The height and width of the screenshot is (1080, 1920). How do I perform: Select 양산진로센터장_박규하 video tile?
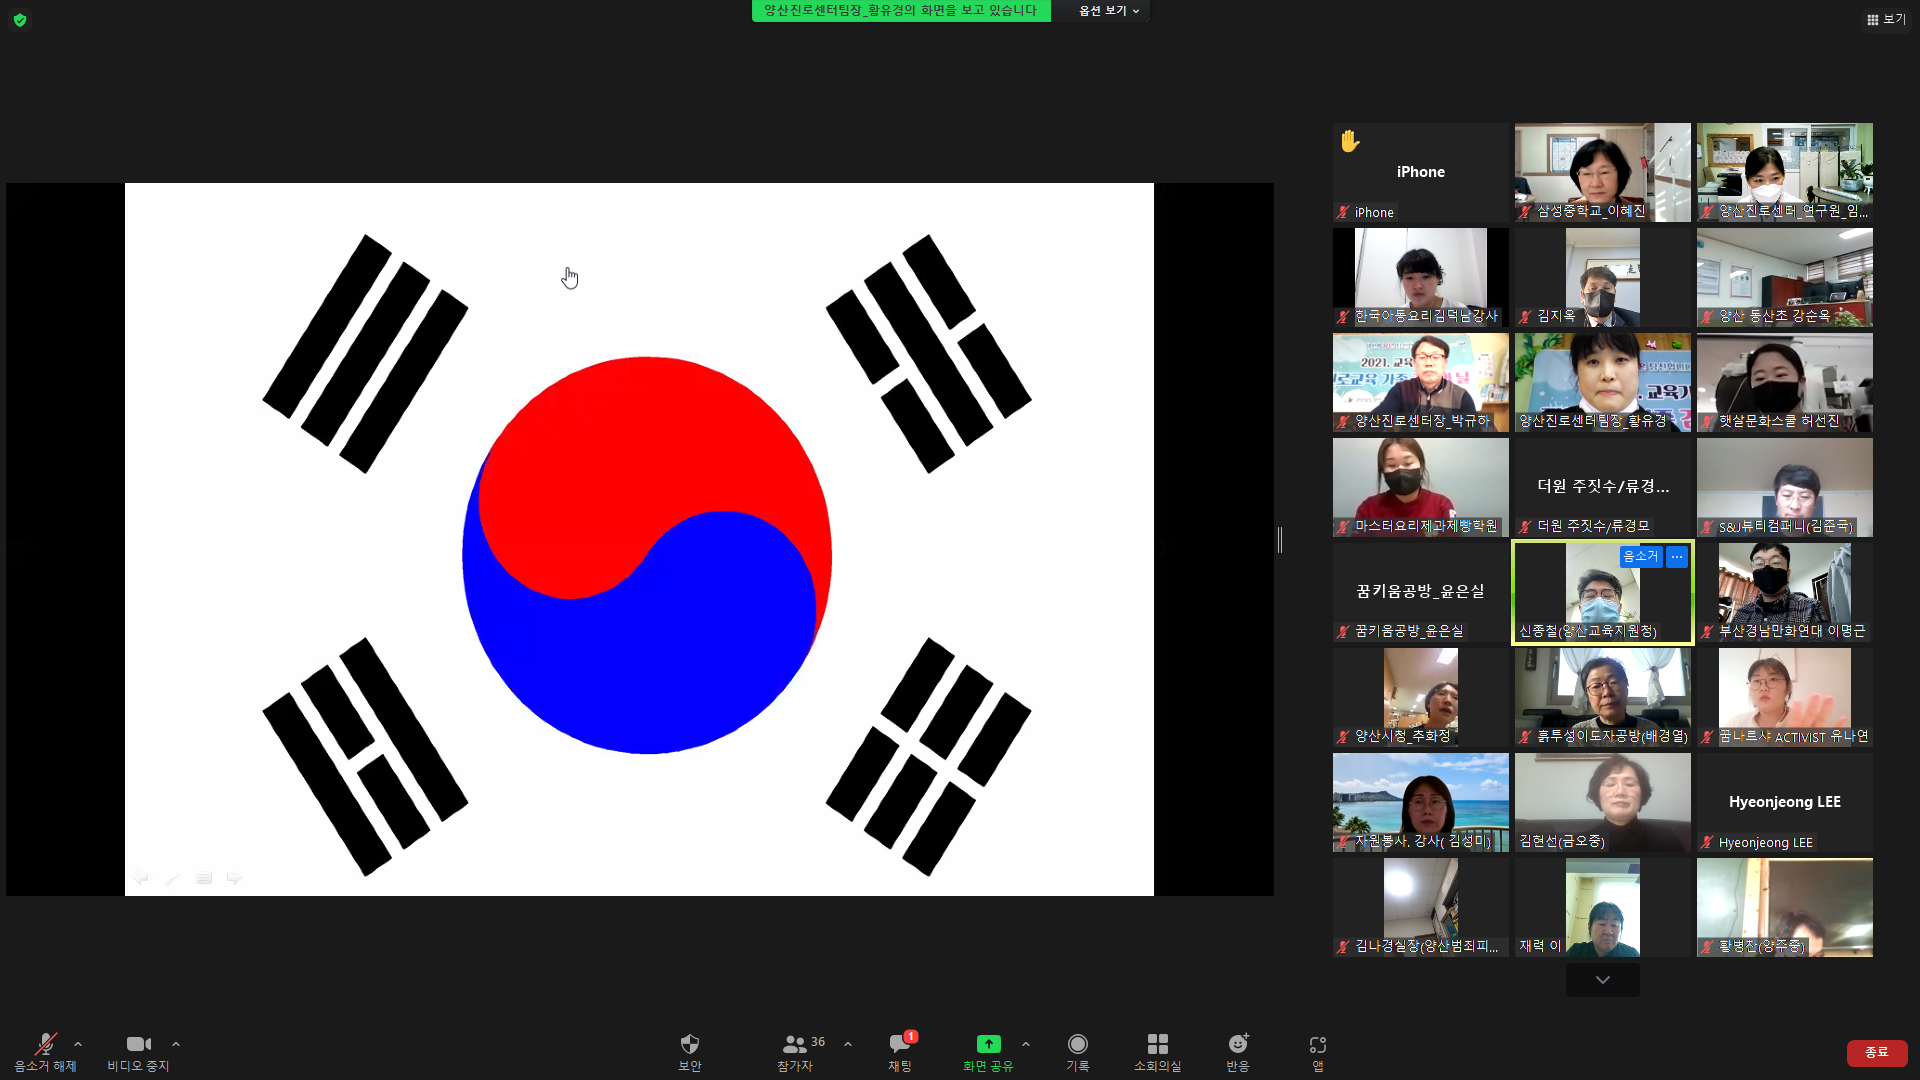pyautogui.click(x=1420, y=382)
